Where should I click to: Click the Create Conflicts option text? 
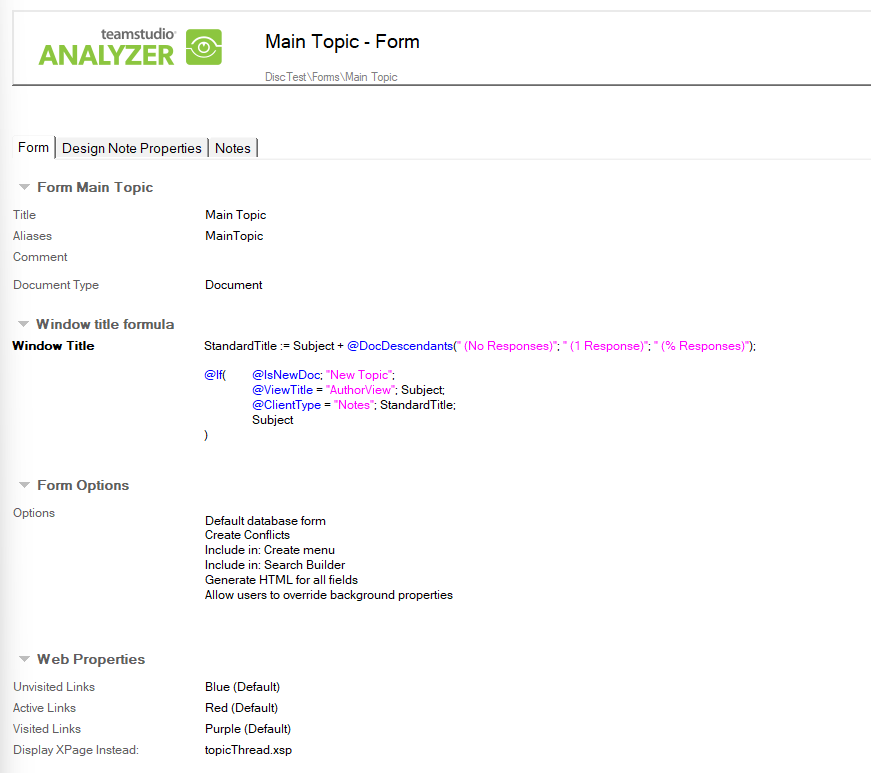pyautogui.click(x=247, y=535)
